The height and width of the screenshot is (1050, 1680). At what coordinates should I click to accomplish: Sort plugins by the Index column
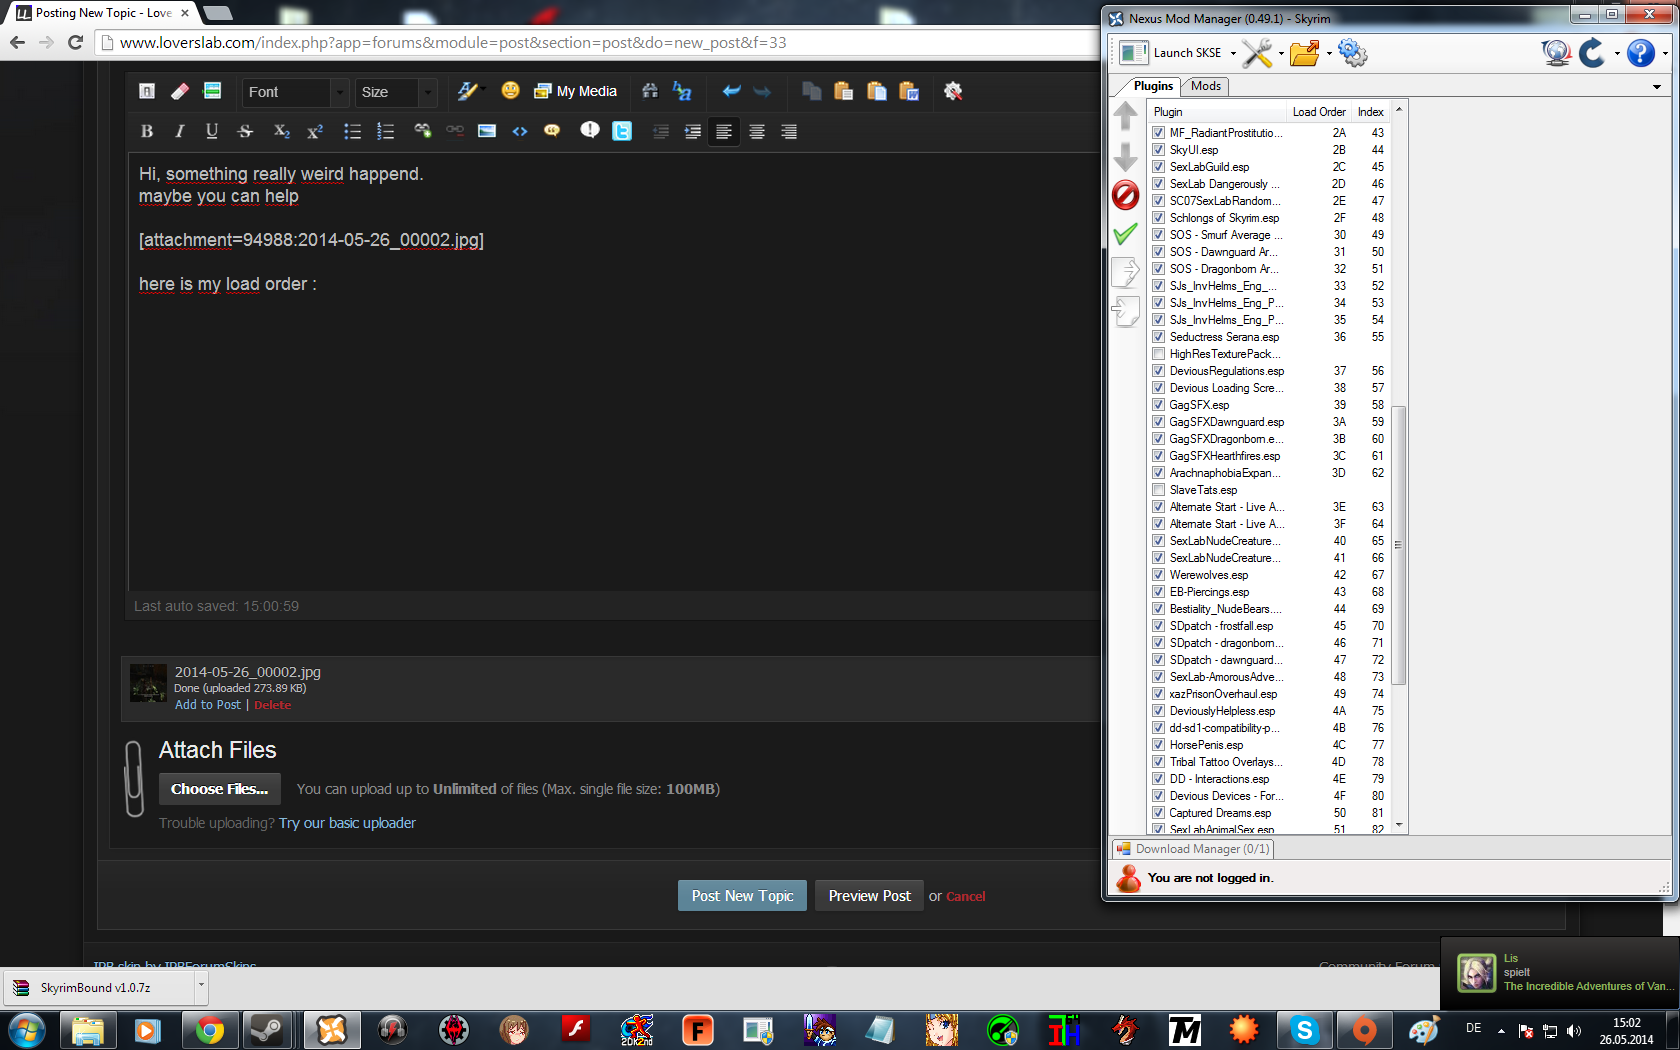pyautogui.click(x=1370, y=112)
